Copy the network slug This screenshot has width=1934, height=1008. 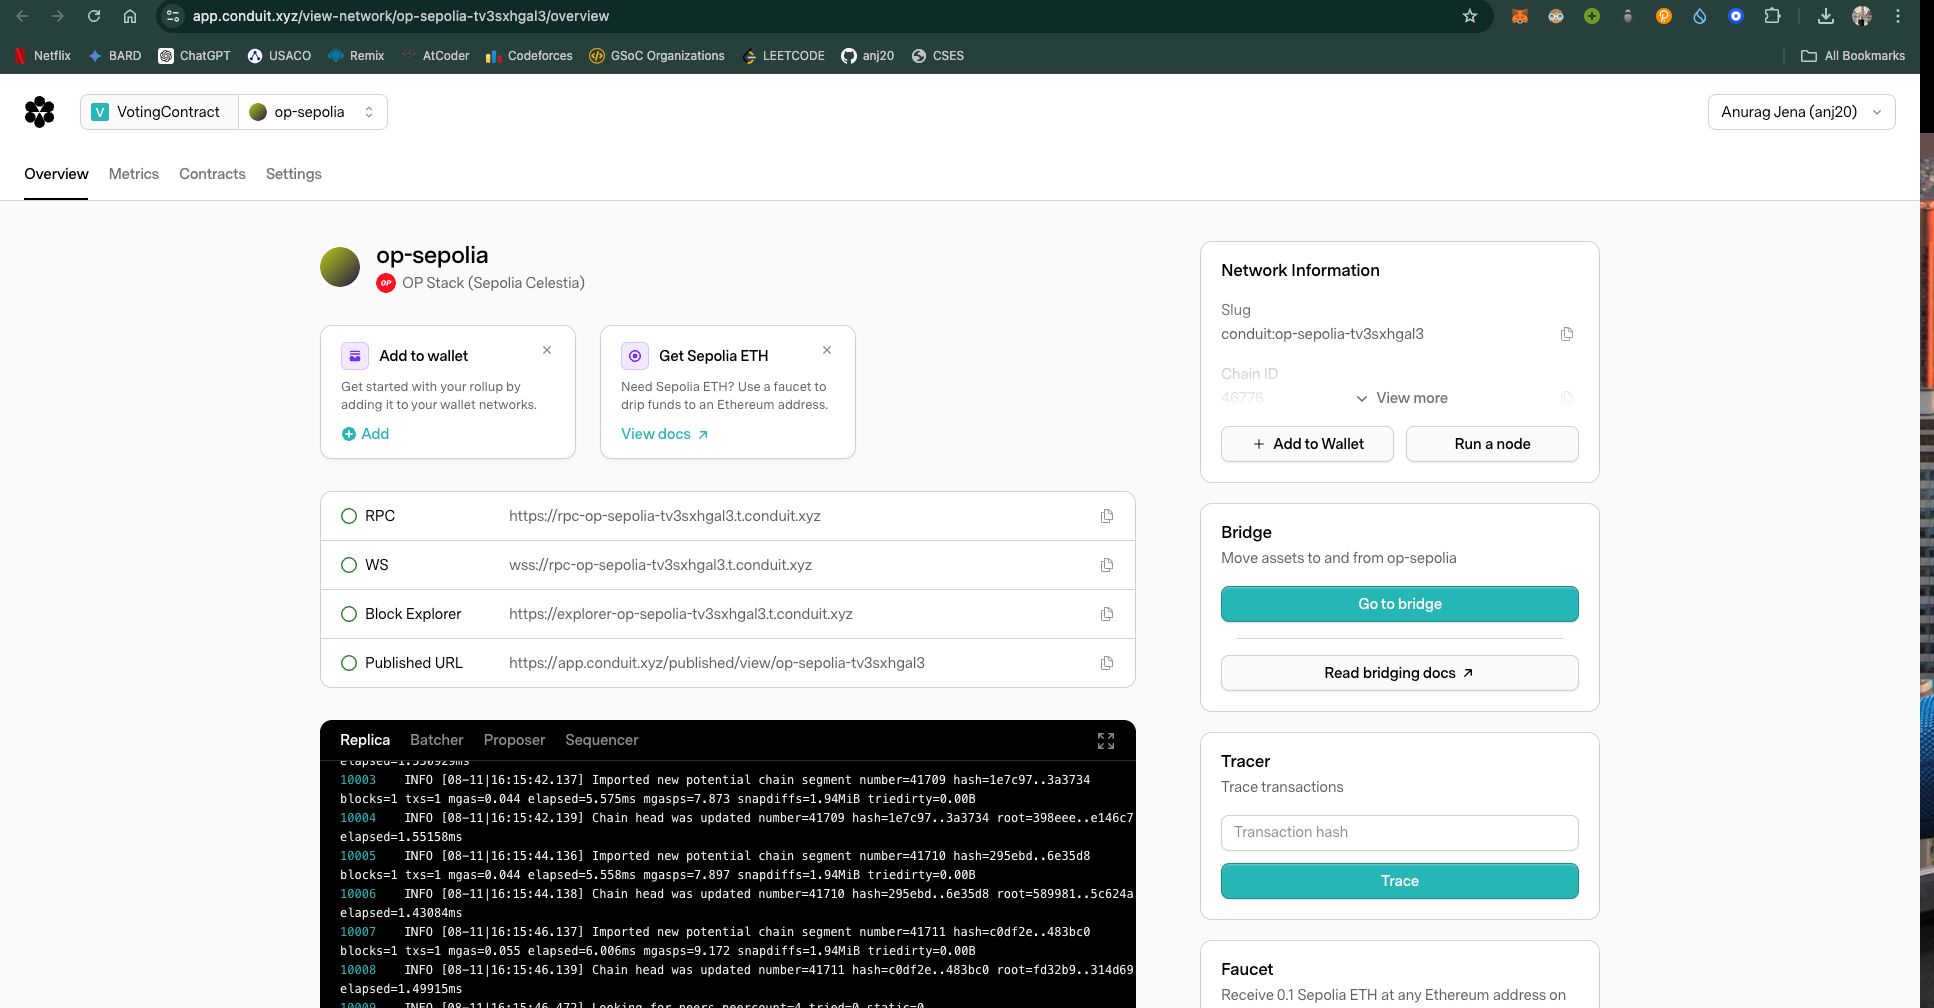coord(1567,334)
